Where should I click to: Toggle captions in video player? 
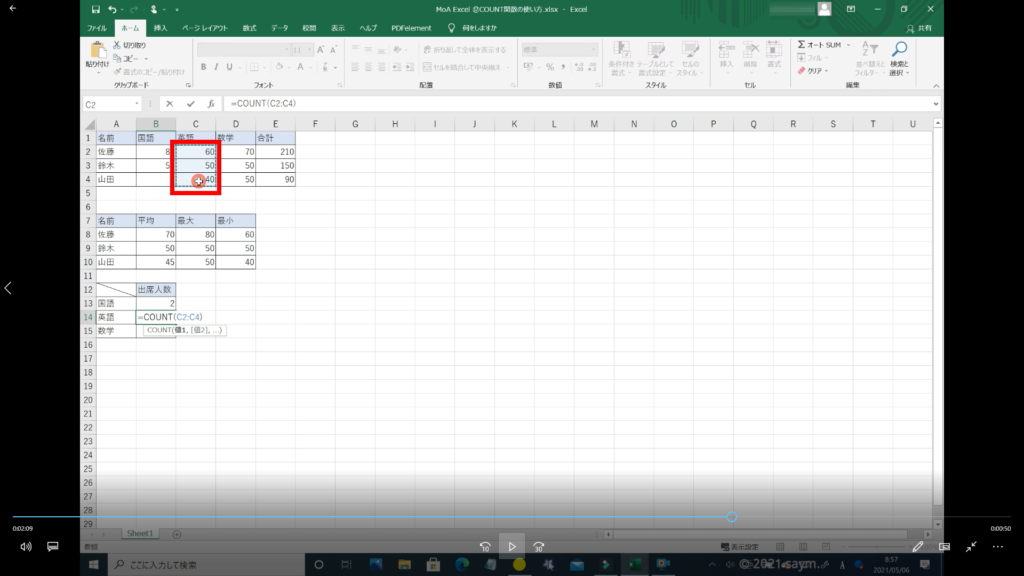coord(53,547)
